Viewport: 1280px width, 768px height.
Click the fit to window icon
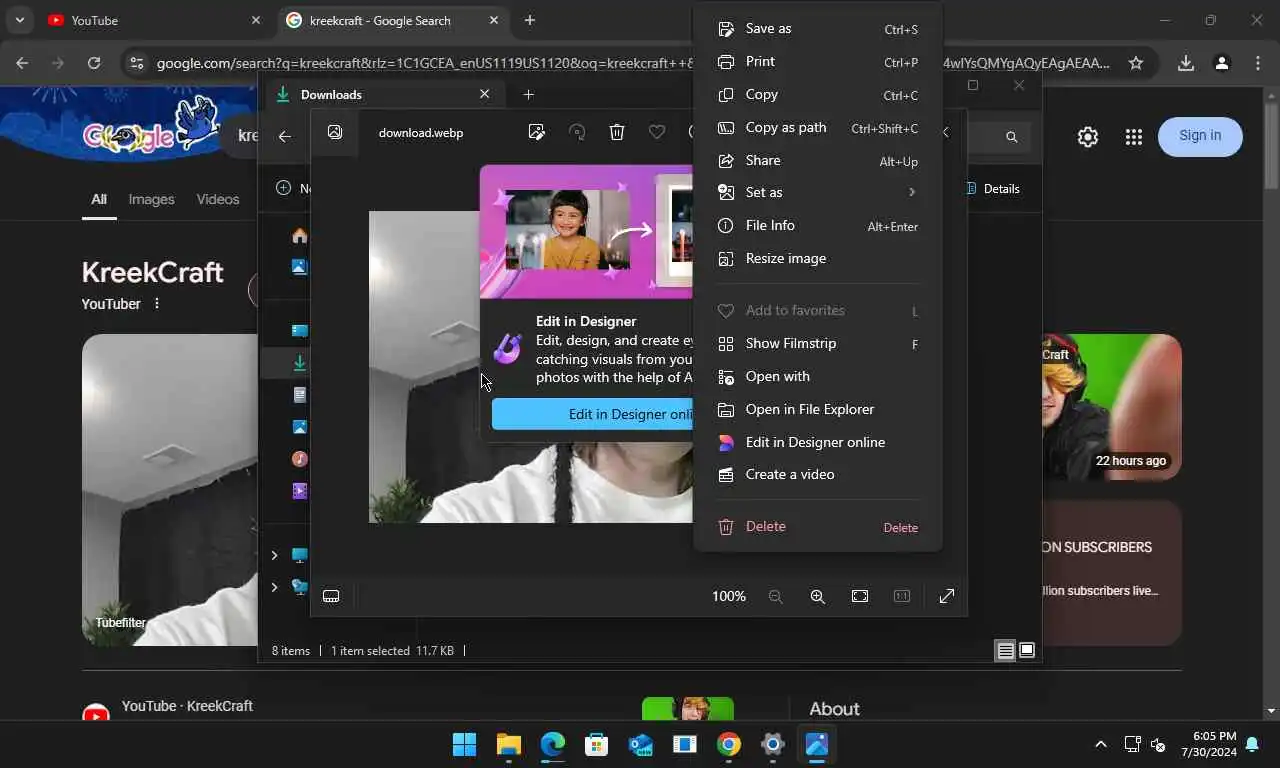[860, 596]
